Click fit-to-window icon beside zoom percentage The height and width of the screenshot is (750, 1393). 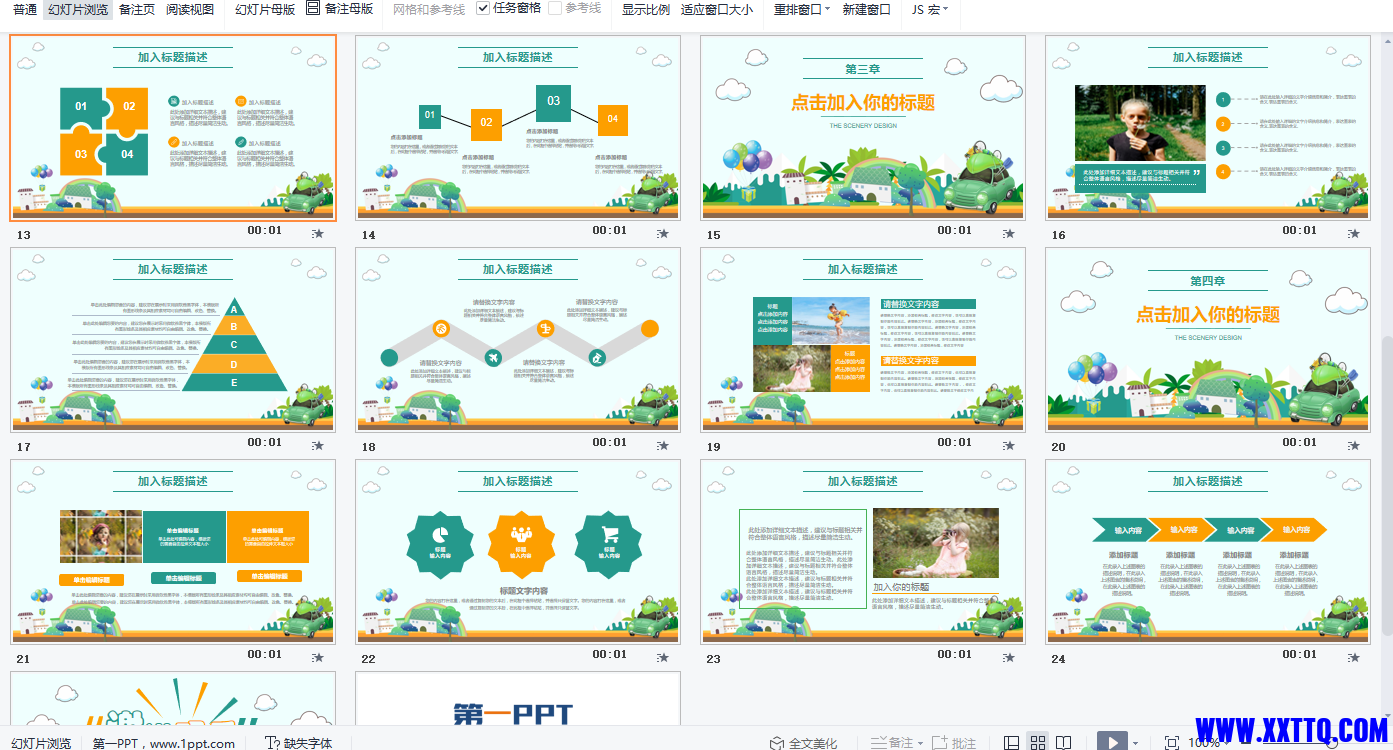tap(1172, 743)
